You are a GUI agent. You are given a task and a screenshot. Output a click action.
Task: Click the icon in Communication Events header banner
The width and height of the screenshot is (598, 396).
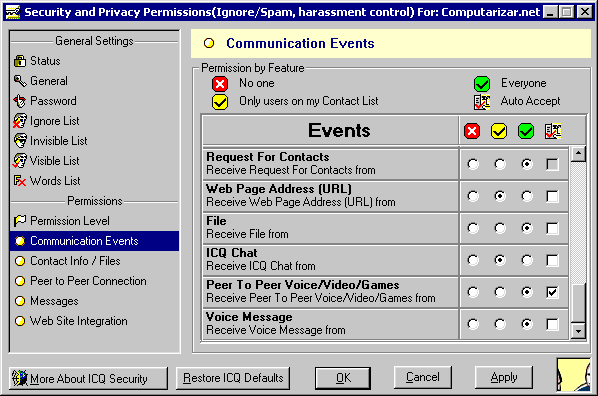coord(209,43)
